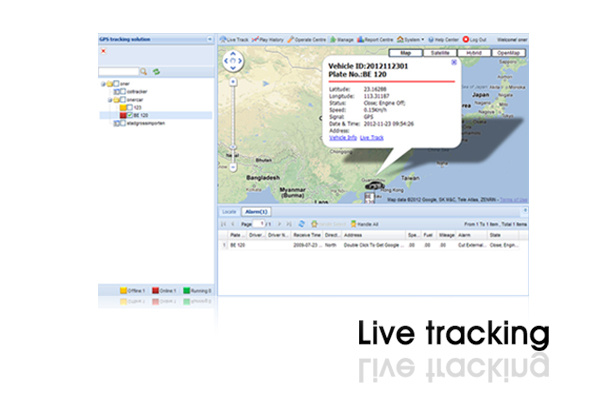Pan the map right

click(240, 61)
